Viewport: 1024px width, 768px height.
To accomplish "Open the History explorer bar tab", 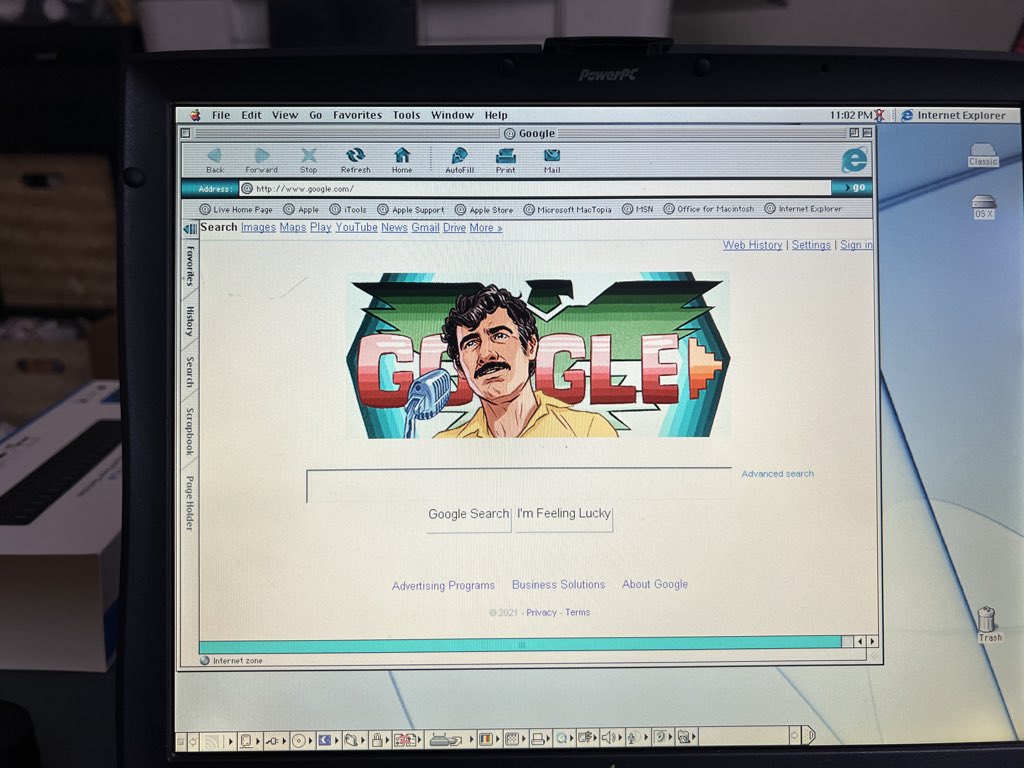I will click(x=190, y=321).
